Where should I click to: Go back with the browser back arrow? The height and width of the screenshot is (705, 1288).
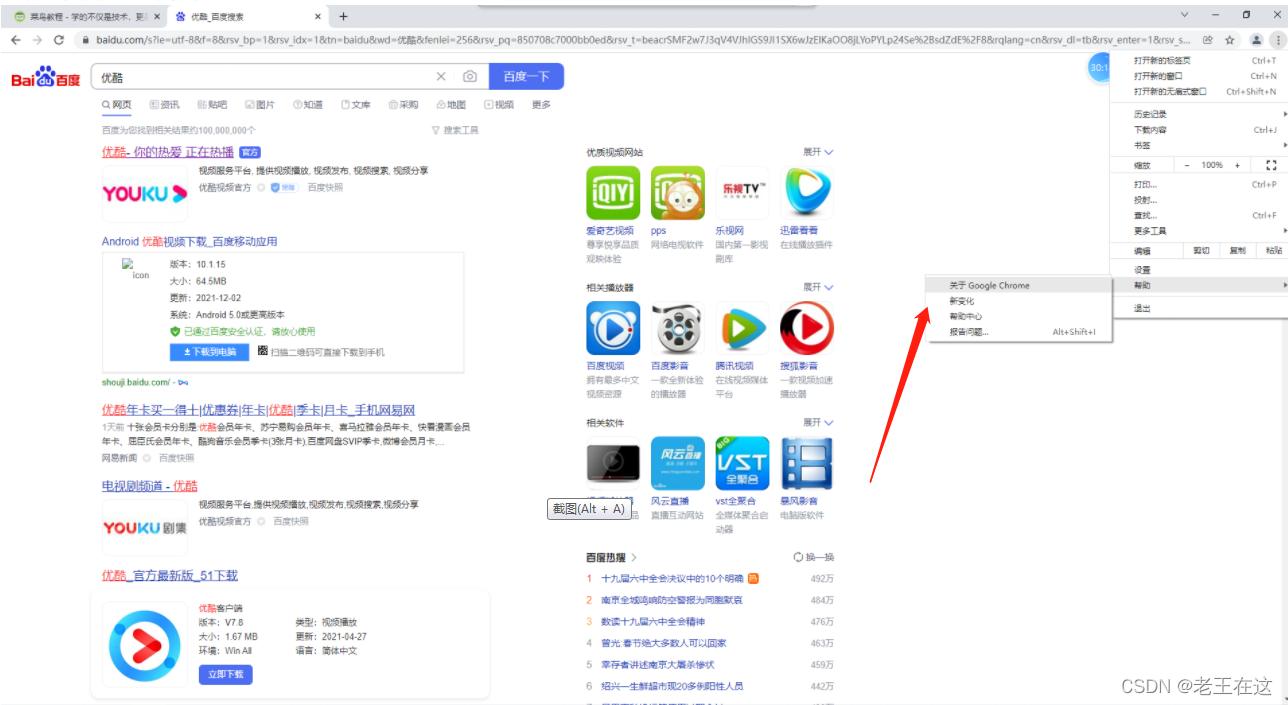pos(16,40)
